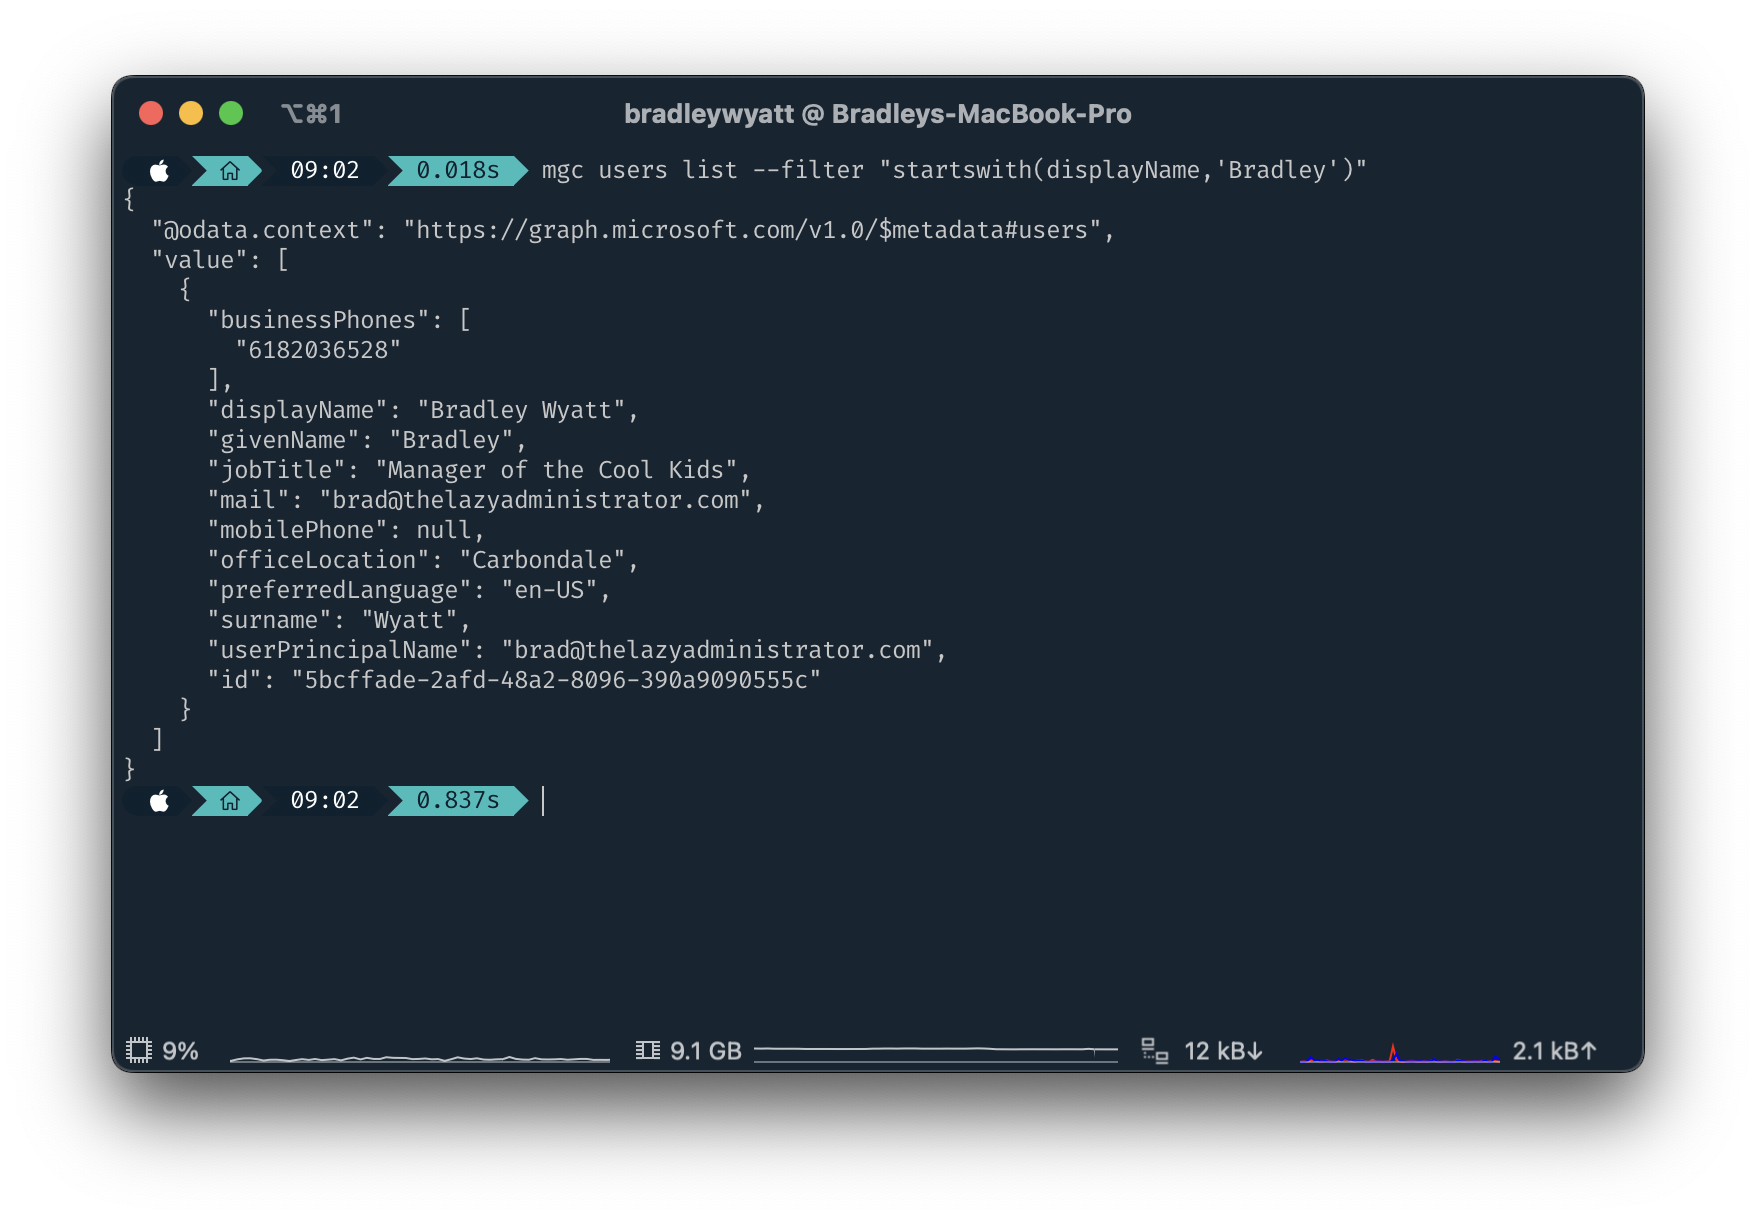Close the terminal window with the red button

151,113
